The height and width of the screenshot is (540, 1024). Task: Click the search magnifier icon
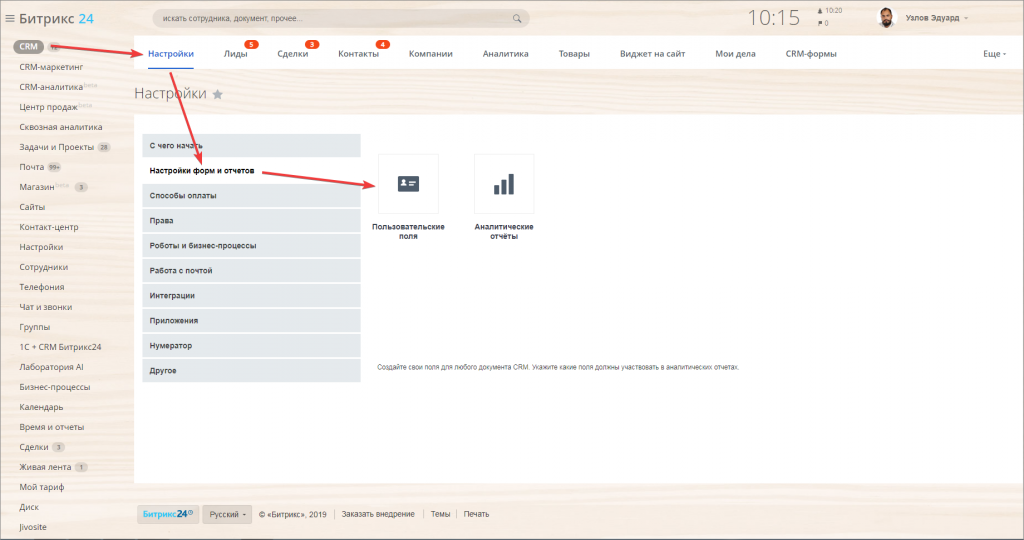[517, 18]
